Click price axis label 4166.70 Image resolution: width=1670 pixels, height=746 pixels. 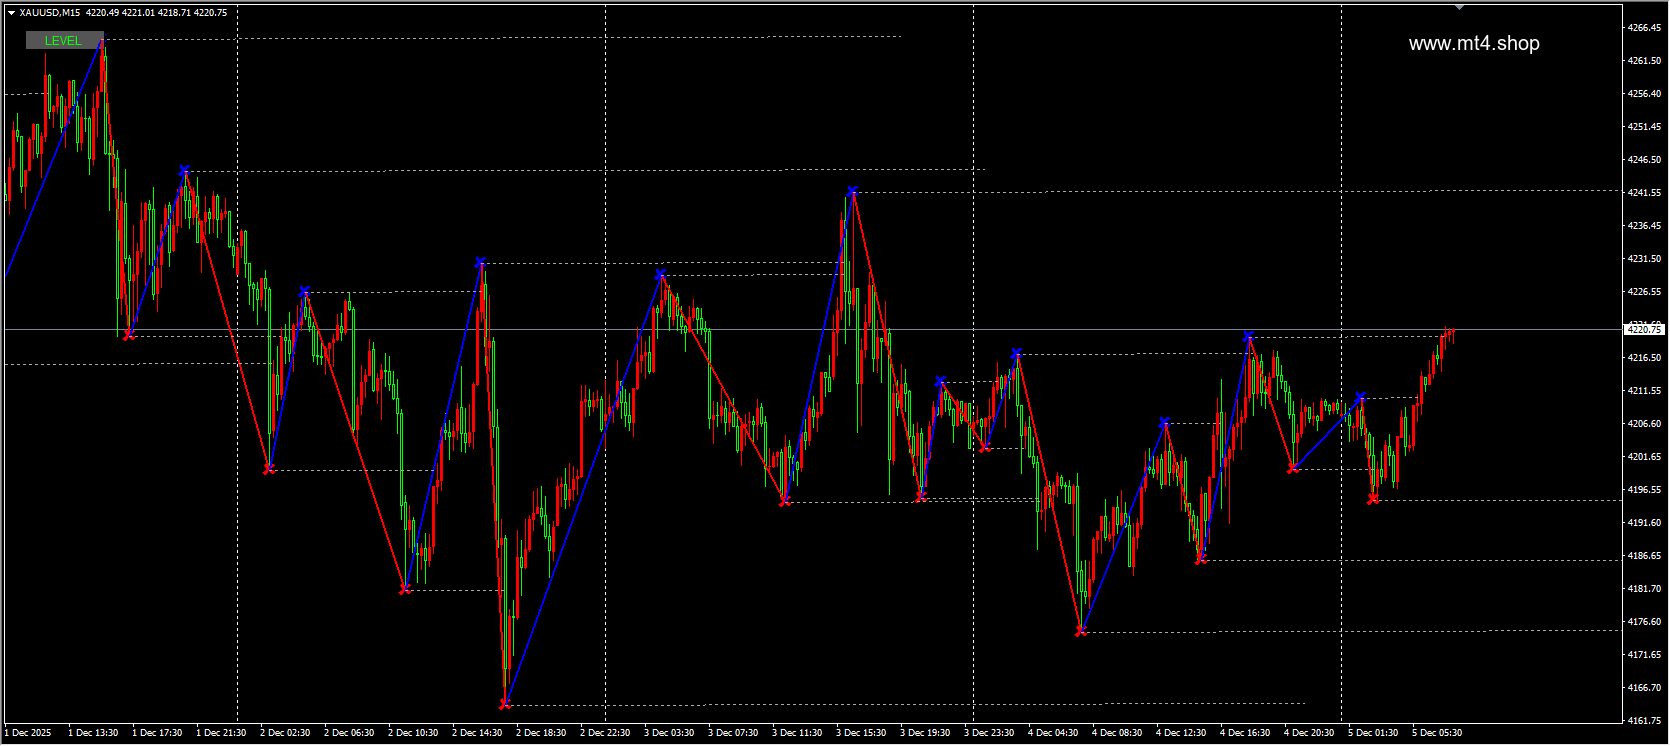coord(1644,688)
